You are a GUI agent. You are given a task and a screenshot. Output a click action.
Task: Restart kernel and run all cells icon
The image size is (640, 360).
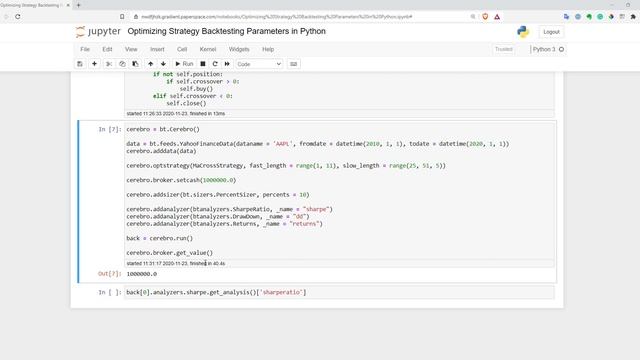tap(227, 64)
